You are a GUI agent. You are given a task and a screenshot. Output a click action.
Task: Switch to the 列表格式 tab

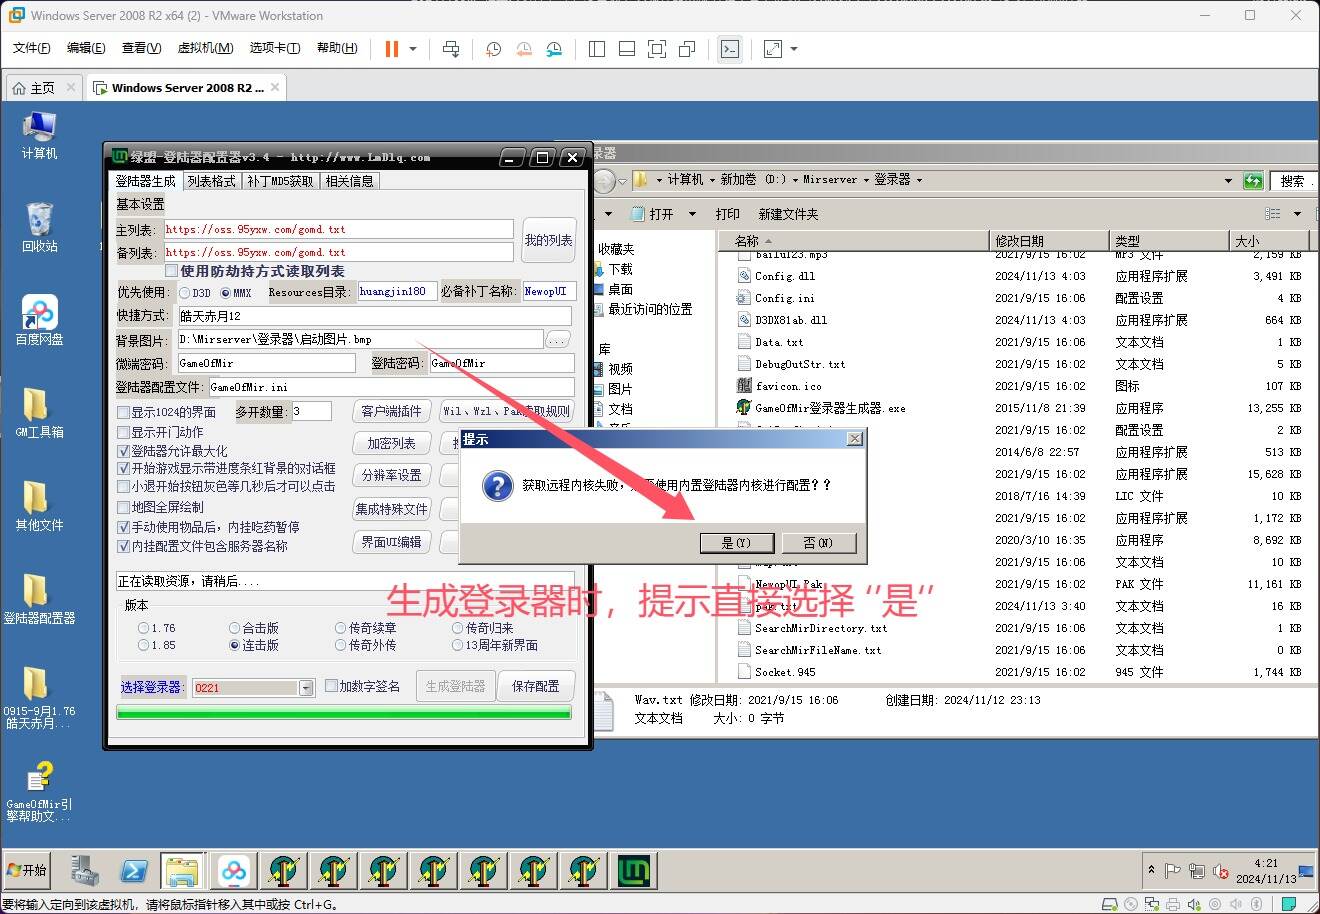pyautogui.click(x=211, y=181)
